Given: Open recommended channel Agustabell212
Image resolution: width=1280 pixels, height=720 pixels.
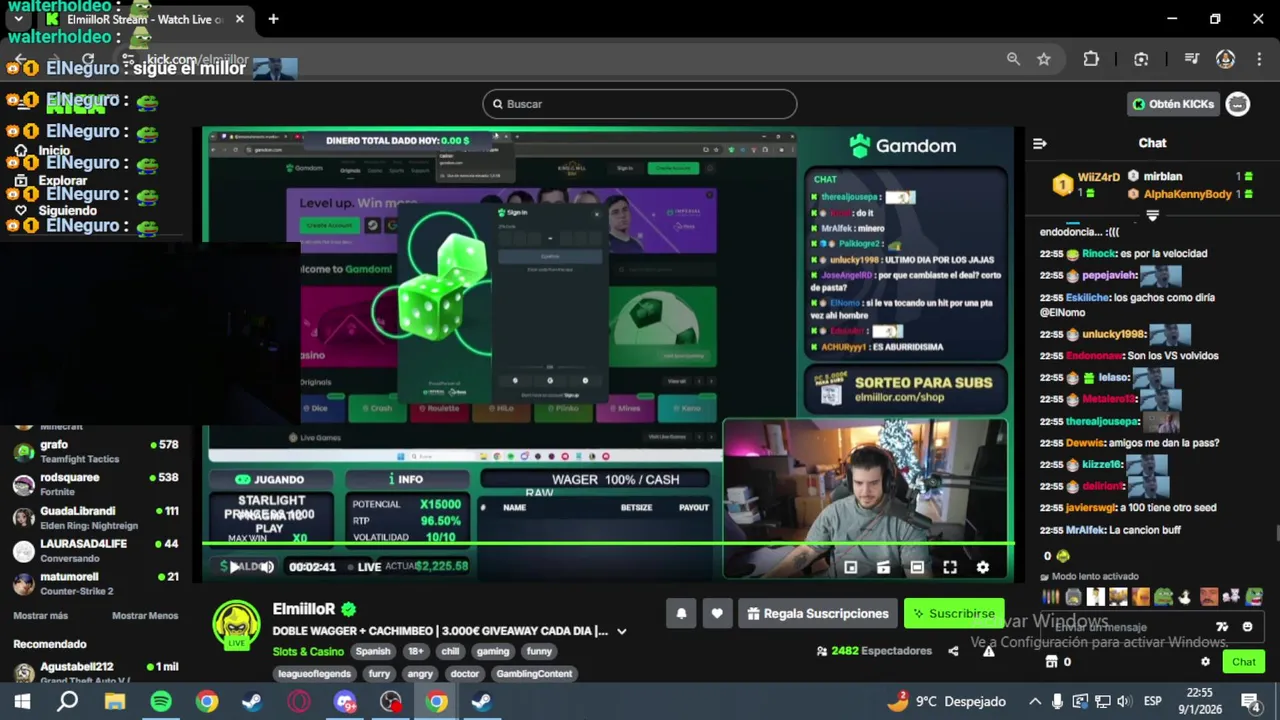Looking at the screenshot, I should click(95, 672).
